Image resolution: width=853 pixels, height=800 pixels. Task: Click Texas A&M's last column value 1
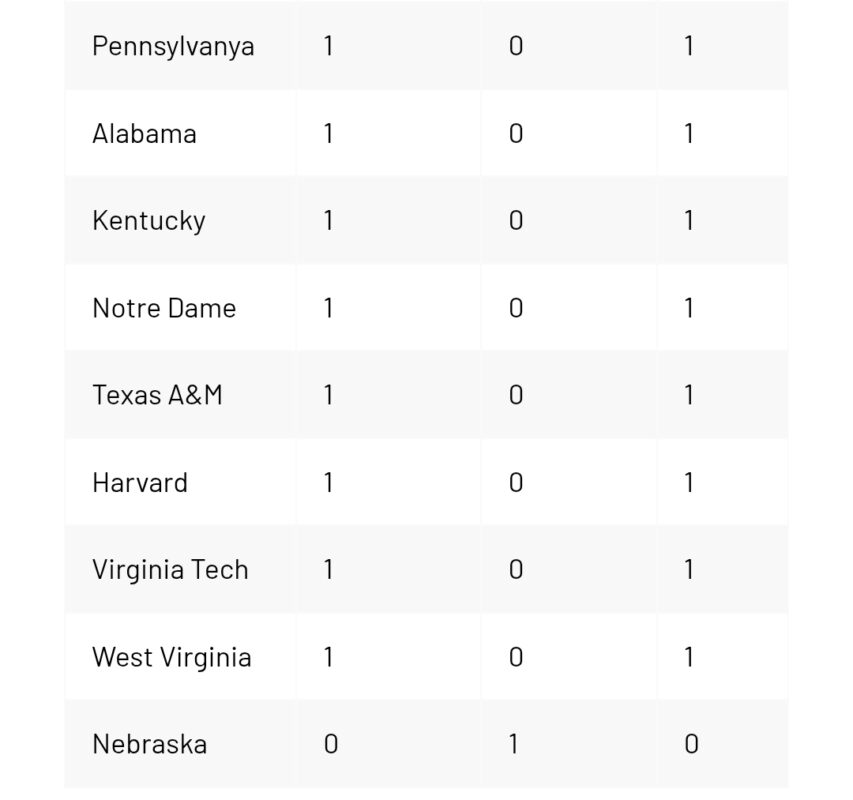(x=689, y=395)
